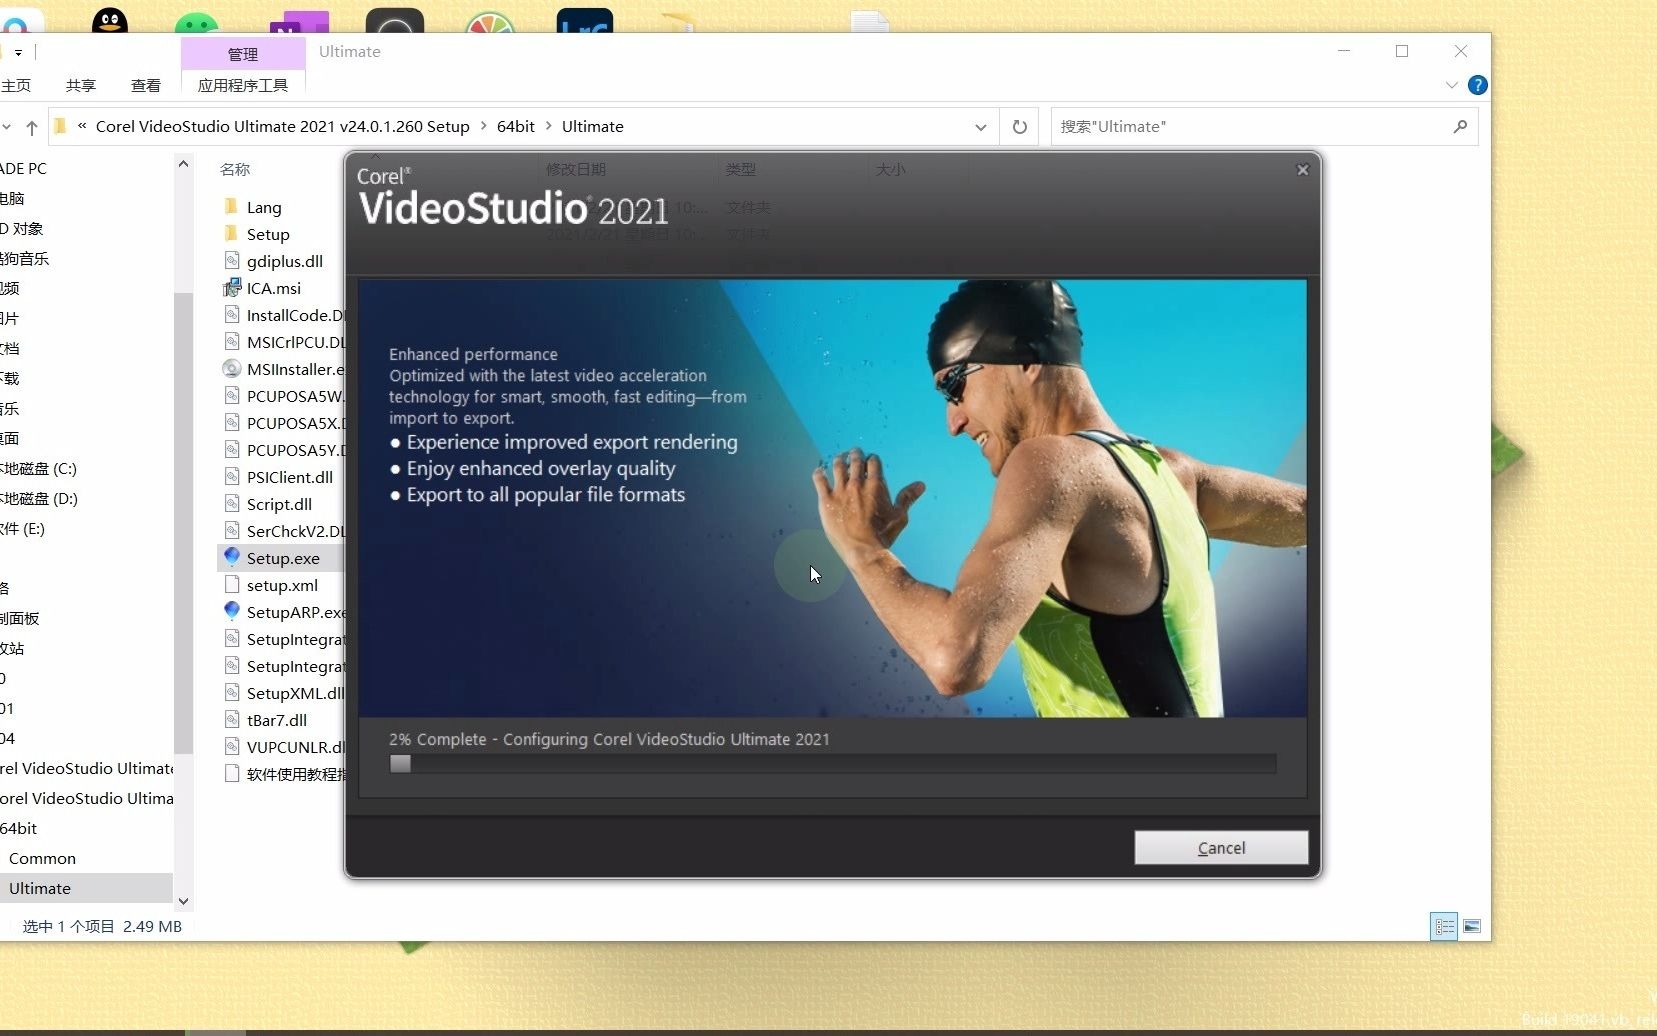This screenshot has height=1036, width=1657.
Task: Open the Setup folder
Action: (268, 234)
